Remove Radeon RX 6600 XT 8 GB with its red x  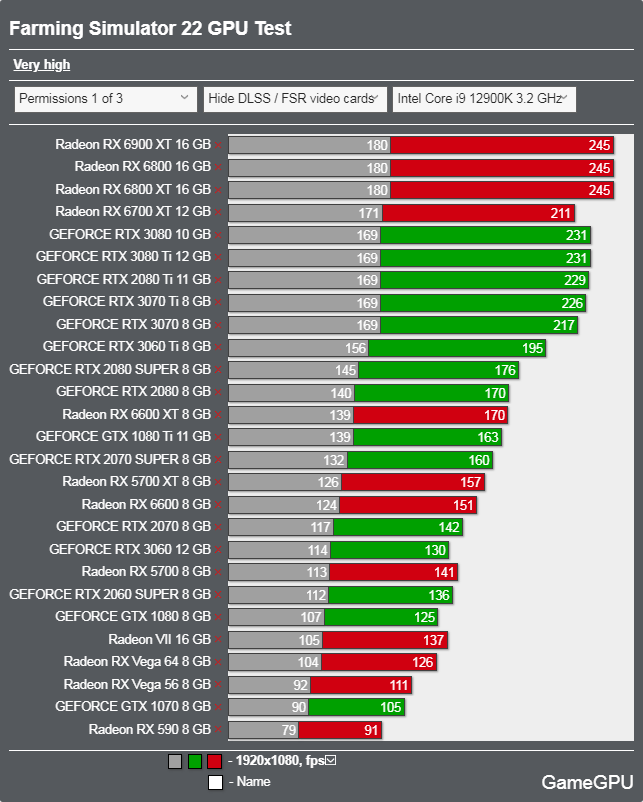point(218,415)
